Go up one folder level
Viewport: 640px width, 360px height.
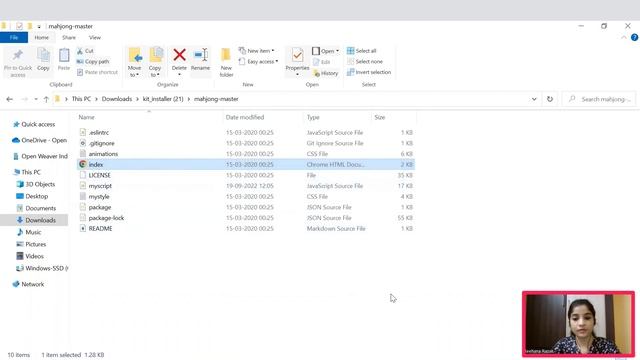point(46,99)
